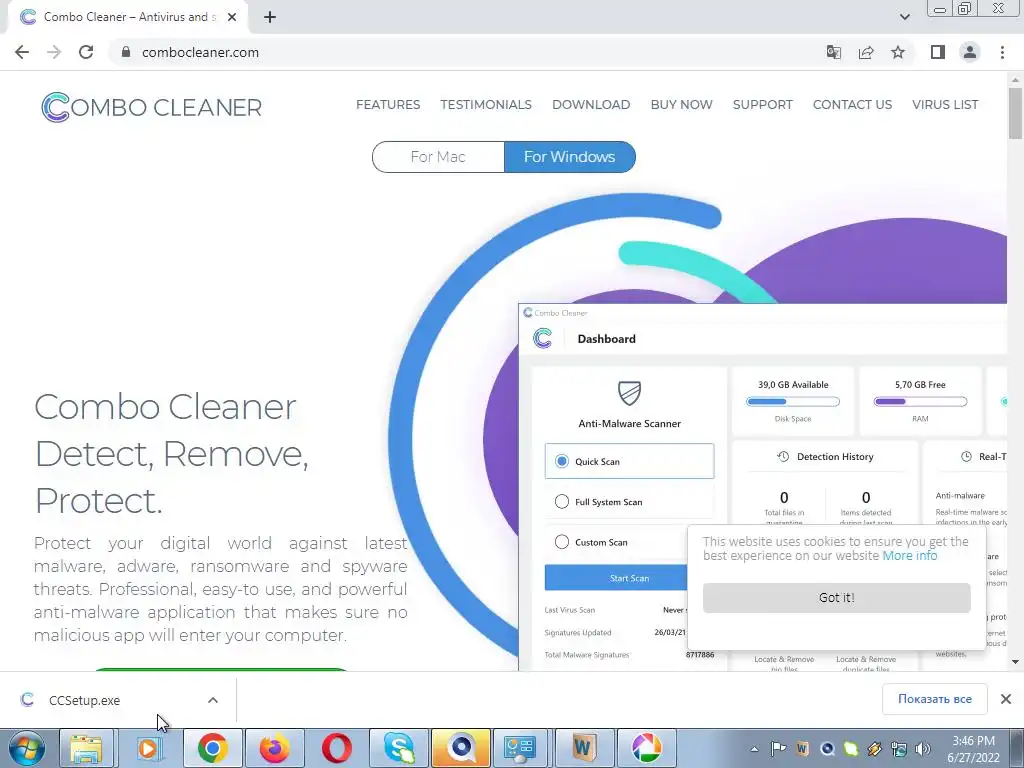
Task: Click the share page icon
Action: tap(866, 52)
